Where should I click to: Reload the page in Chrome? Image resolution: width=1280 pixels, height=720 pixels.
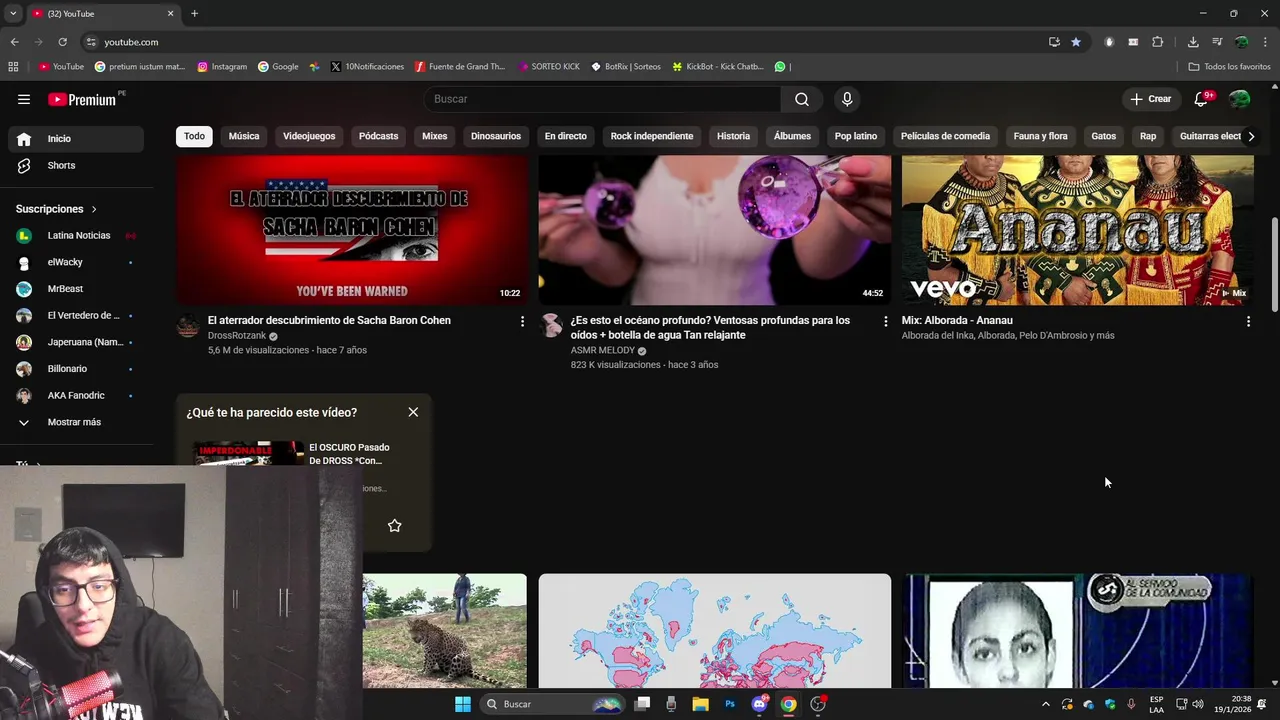[62, 42]
